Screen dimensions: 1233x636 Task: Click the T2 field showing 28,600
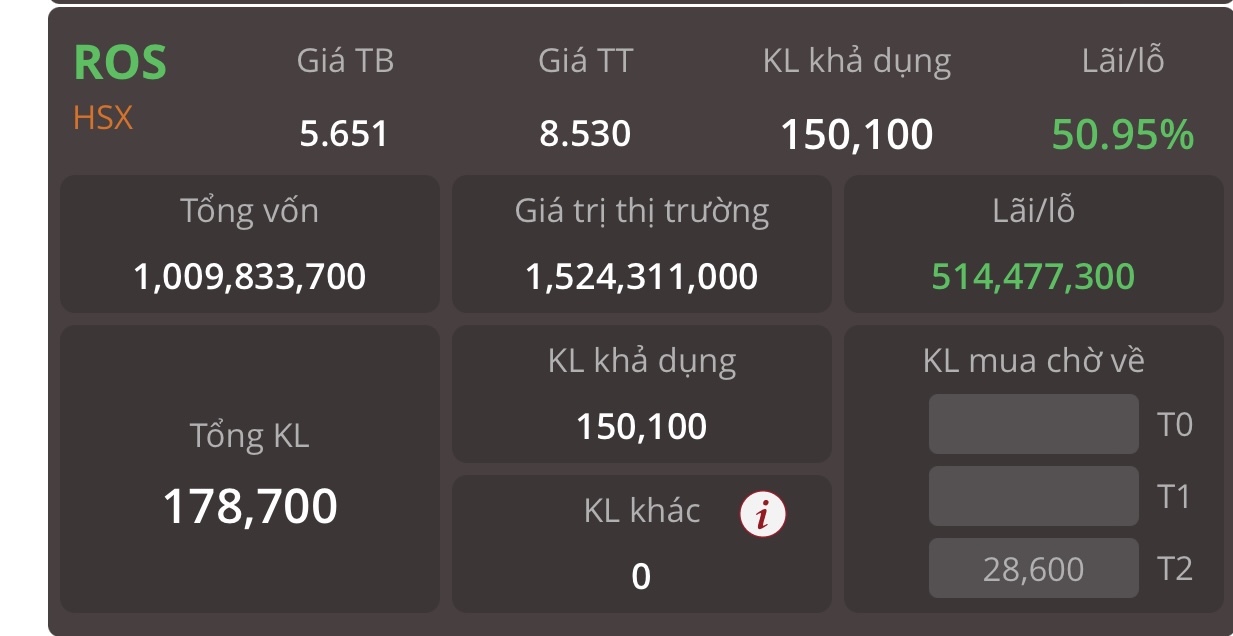click(x=1033, y=569)
